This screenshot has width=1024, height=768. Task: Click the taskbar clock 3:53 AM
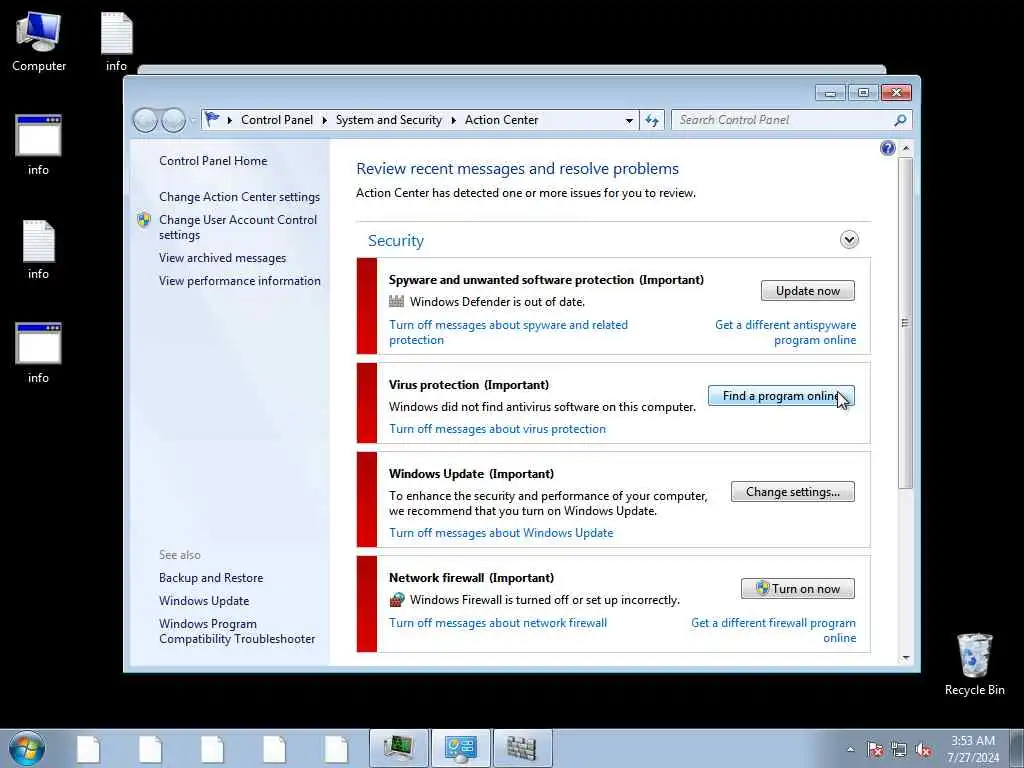[973, 741]
